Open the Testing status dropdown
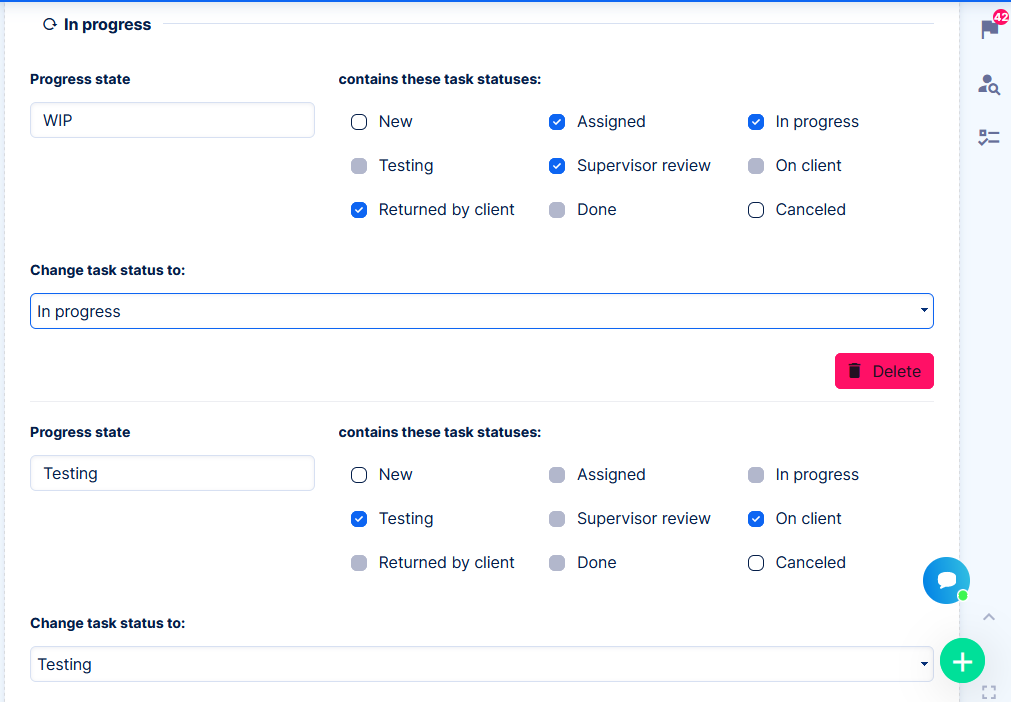1011x702 pixels. pyautogui.click(x=481, y=664)
